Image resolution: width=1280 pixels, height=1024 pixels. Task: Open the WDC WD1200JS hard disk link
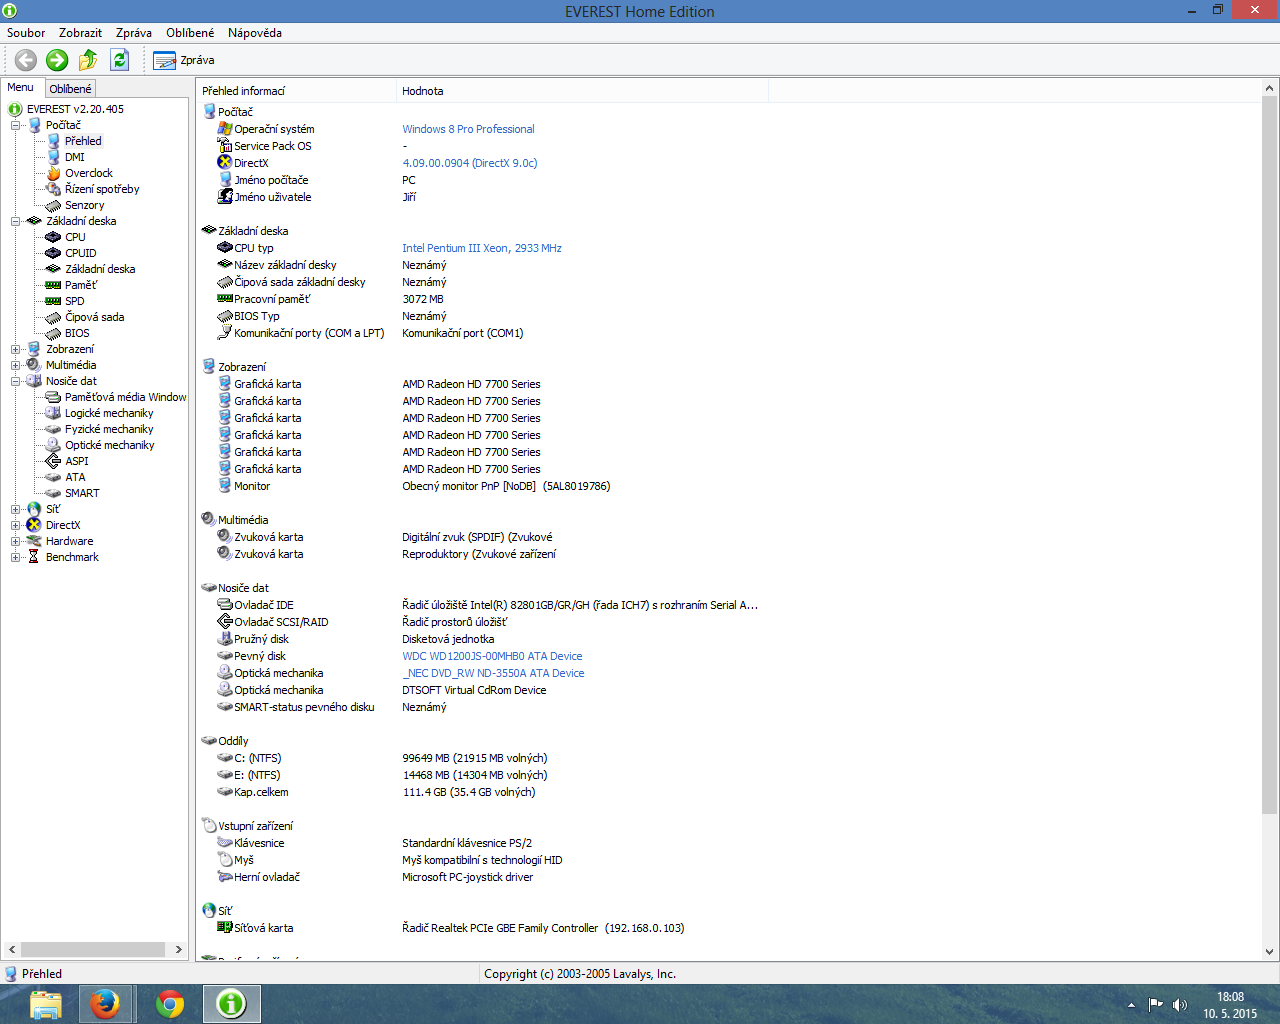[492, 656]
